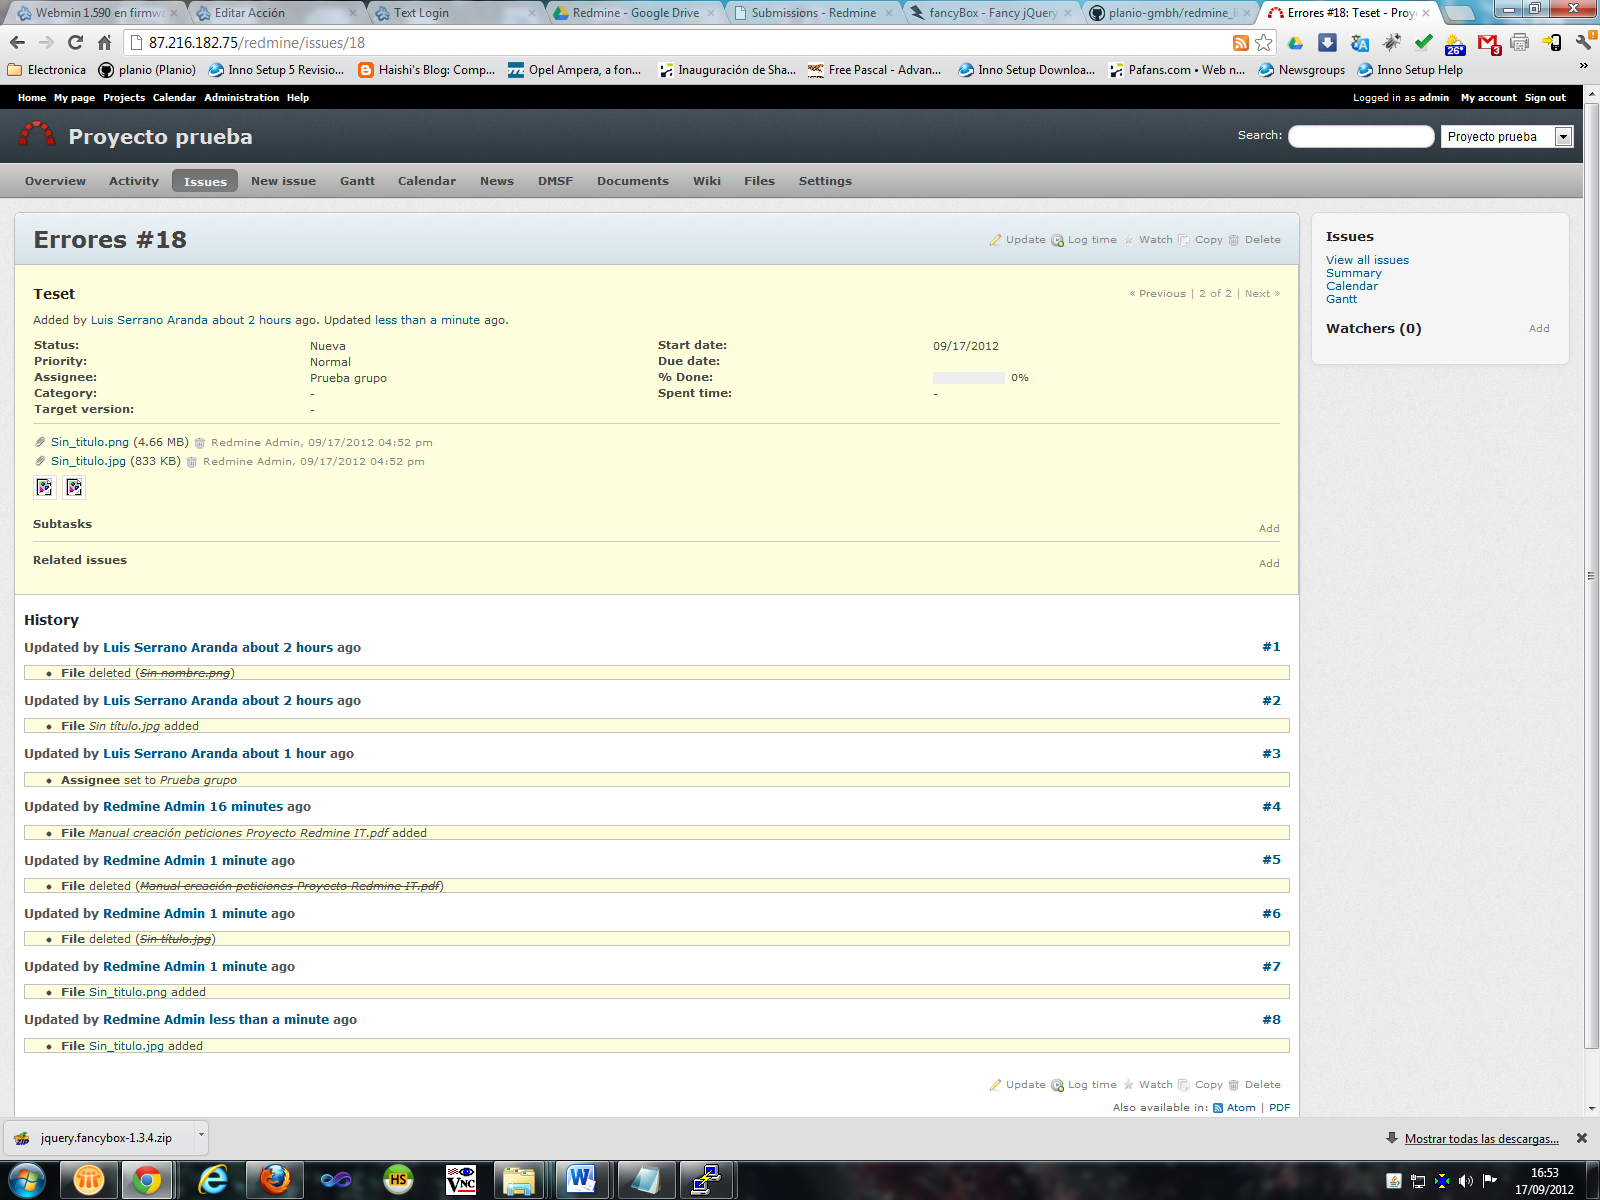This screenshot has width=1600, height=1200.
Task: Click the trash icon beside Sin_titulo.png
Action: [x=200, y=443]
